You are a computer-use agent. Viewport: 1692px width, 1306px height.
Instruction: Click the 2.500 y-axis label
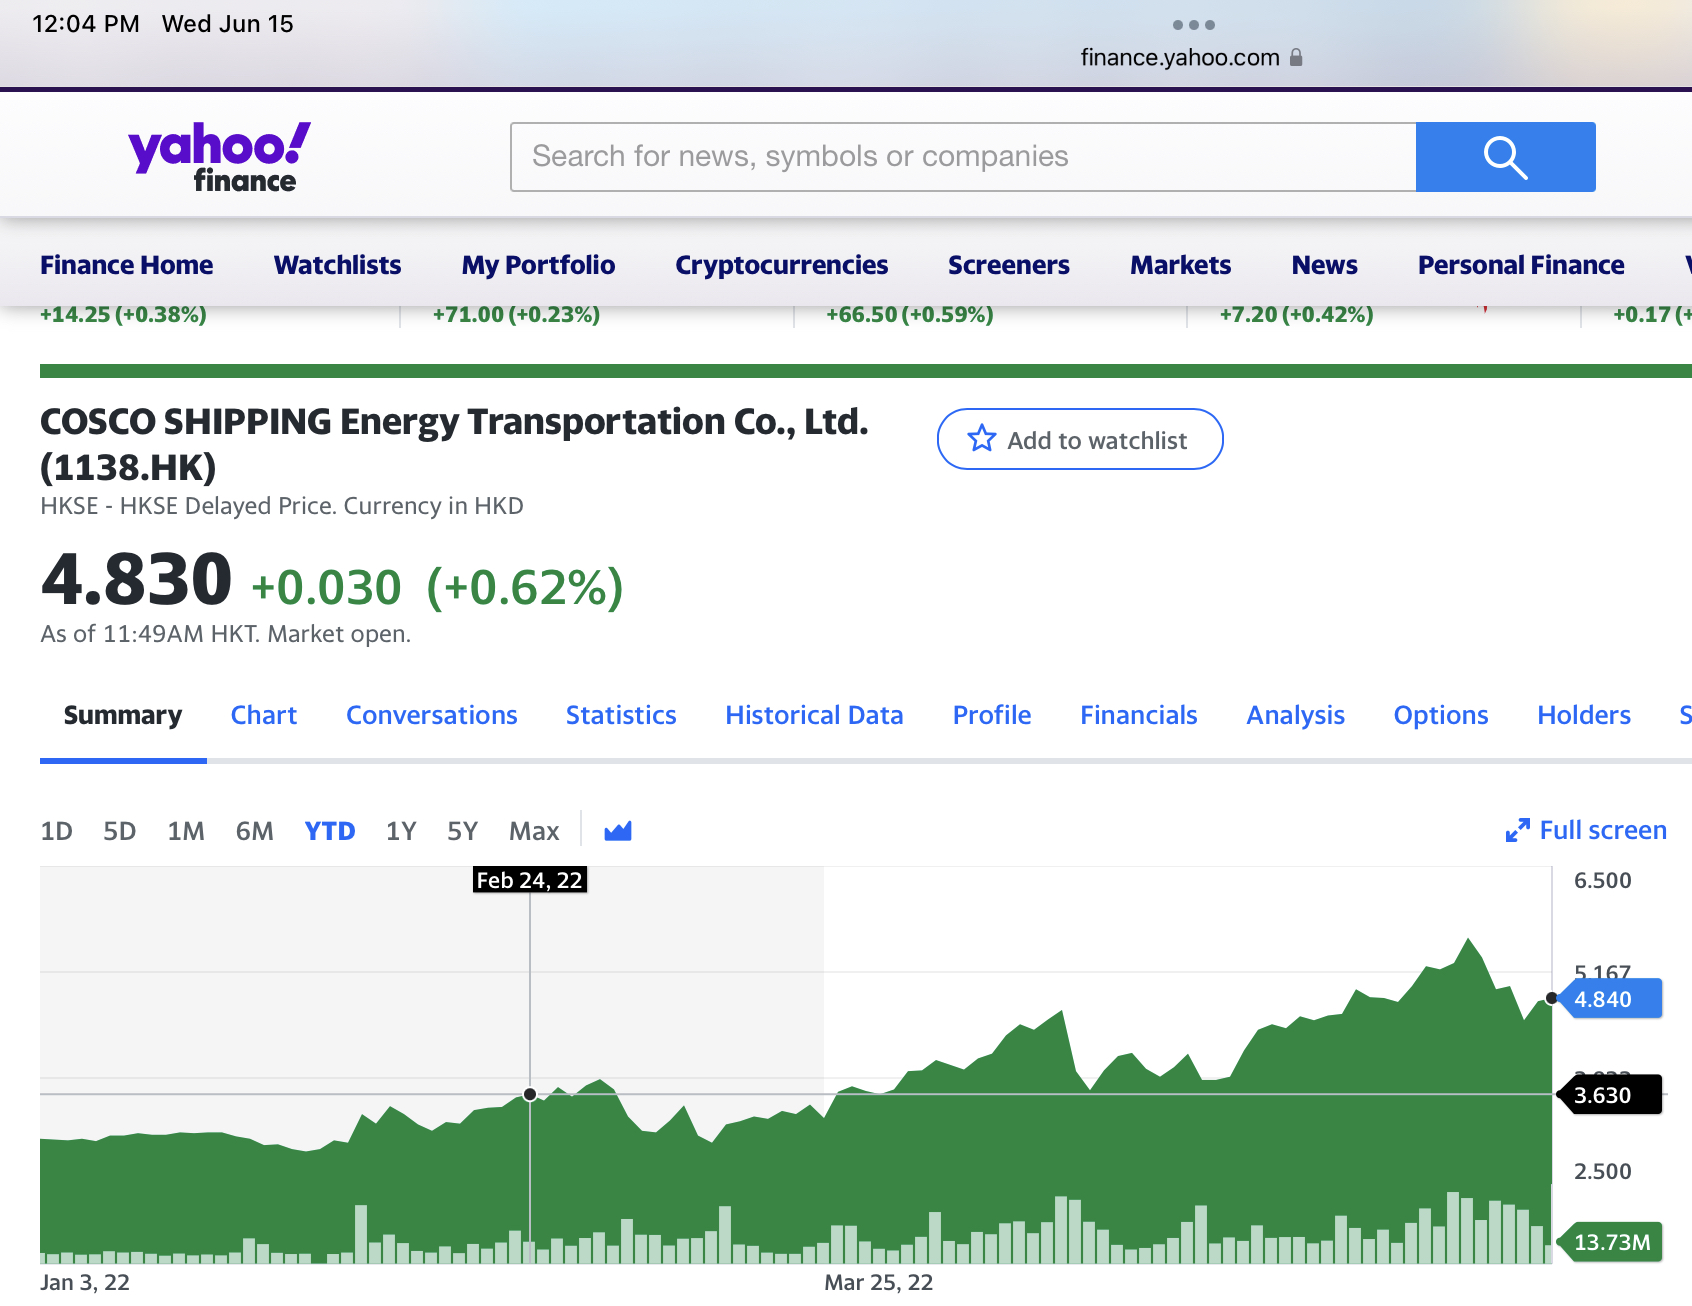(1602, 1171)
